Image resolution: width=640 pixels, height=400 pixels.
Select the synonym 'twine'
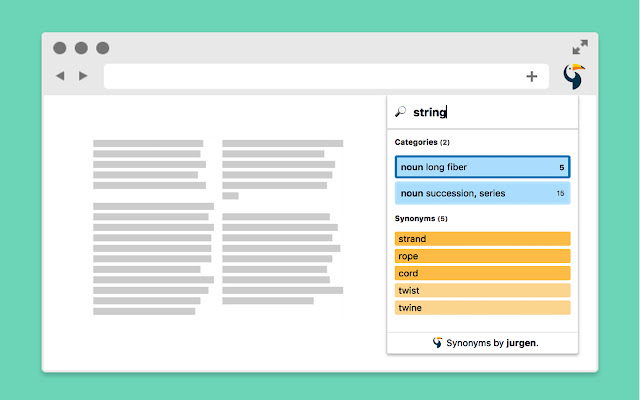(482, 307)
